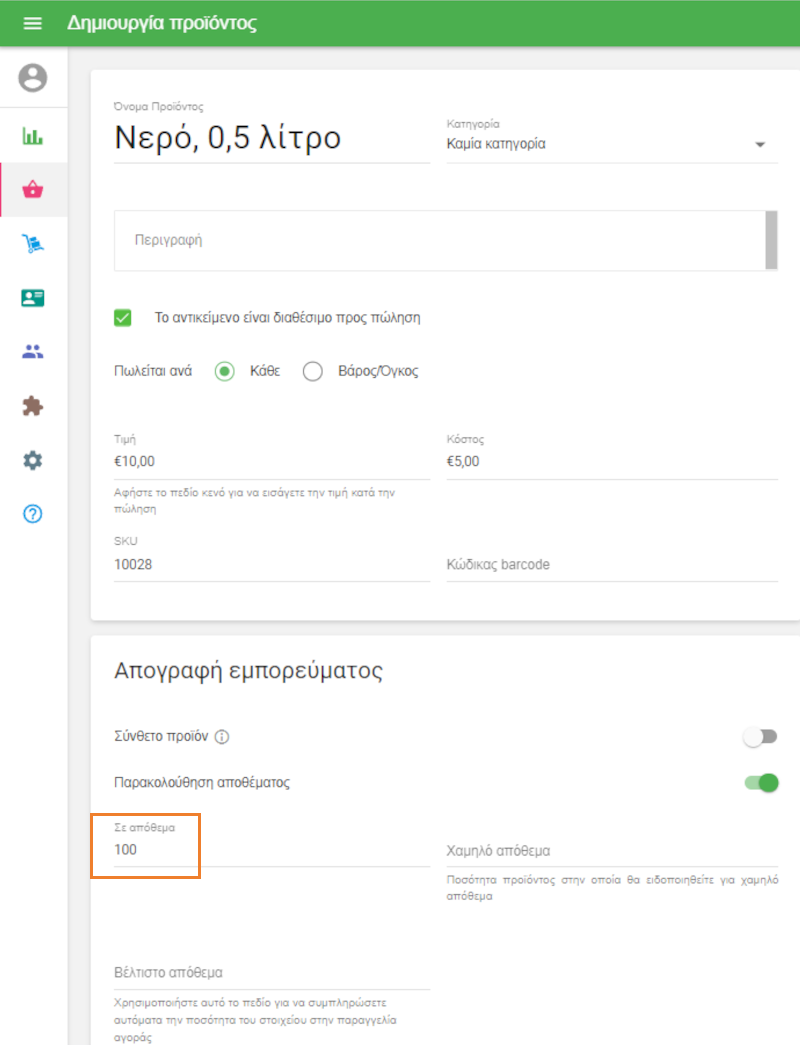Click the info icon beside Σύνθετο προϊόν
The height and width of the screenshot is (1045, 800).
222,737
